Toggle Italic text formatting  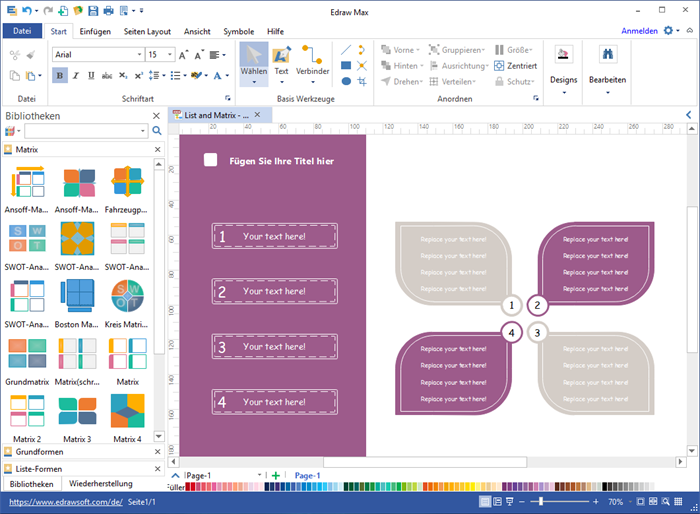tap(77, 74)
